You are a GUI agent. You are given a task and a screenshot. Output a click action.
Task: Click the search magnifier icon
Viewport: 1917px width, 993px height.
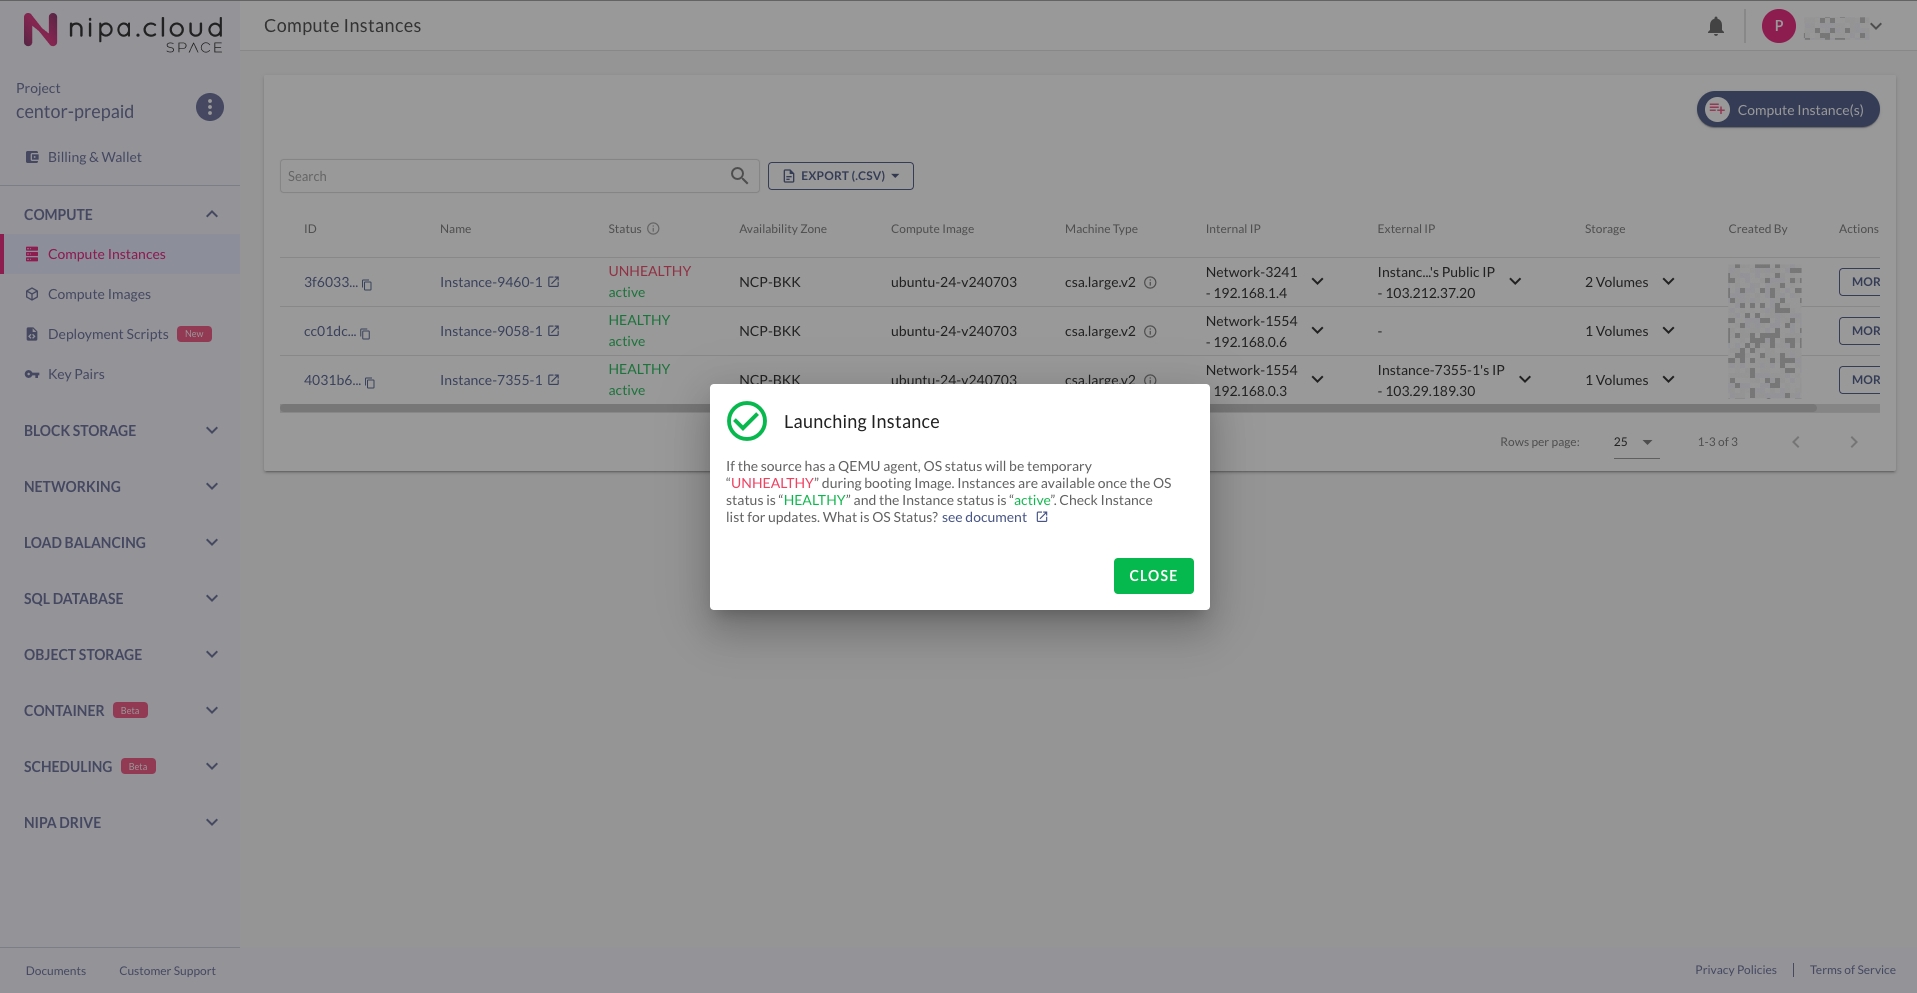(x=739, y=176)
